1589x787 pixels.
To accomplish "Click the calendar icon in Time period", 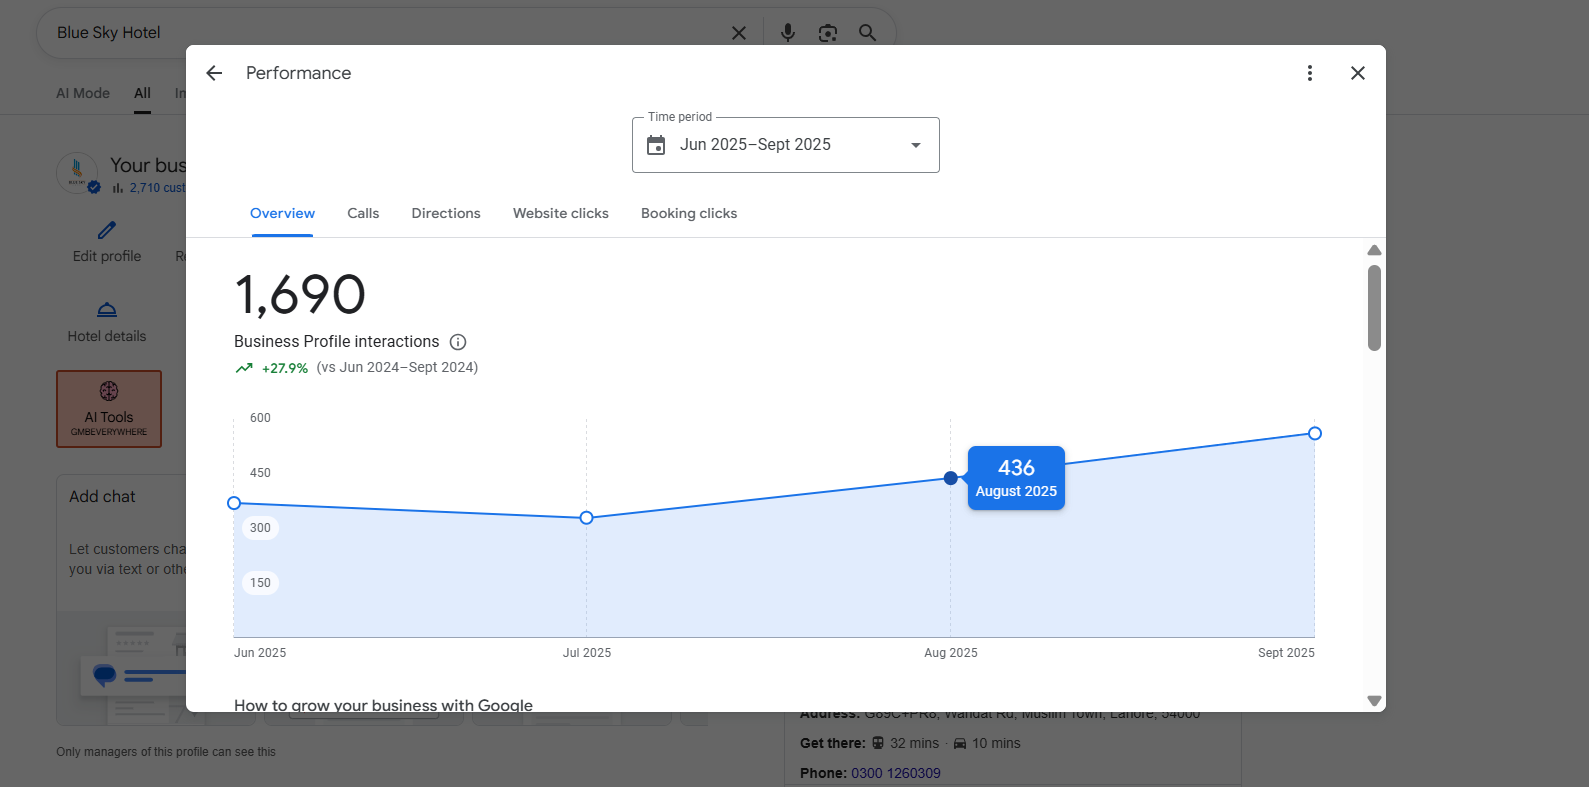I will click(656, 145).
